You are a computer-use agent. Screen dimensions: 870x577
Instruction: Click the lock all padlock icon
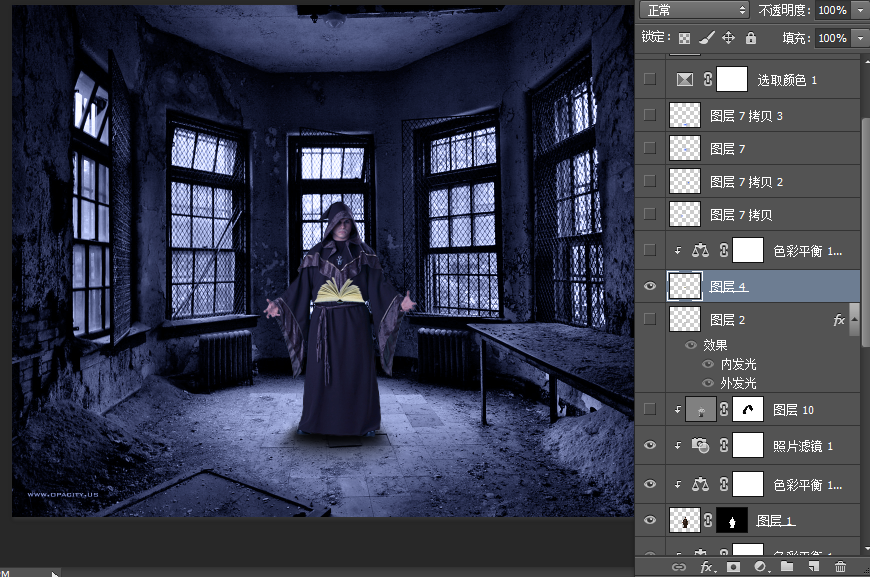pos(751,38)
